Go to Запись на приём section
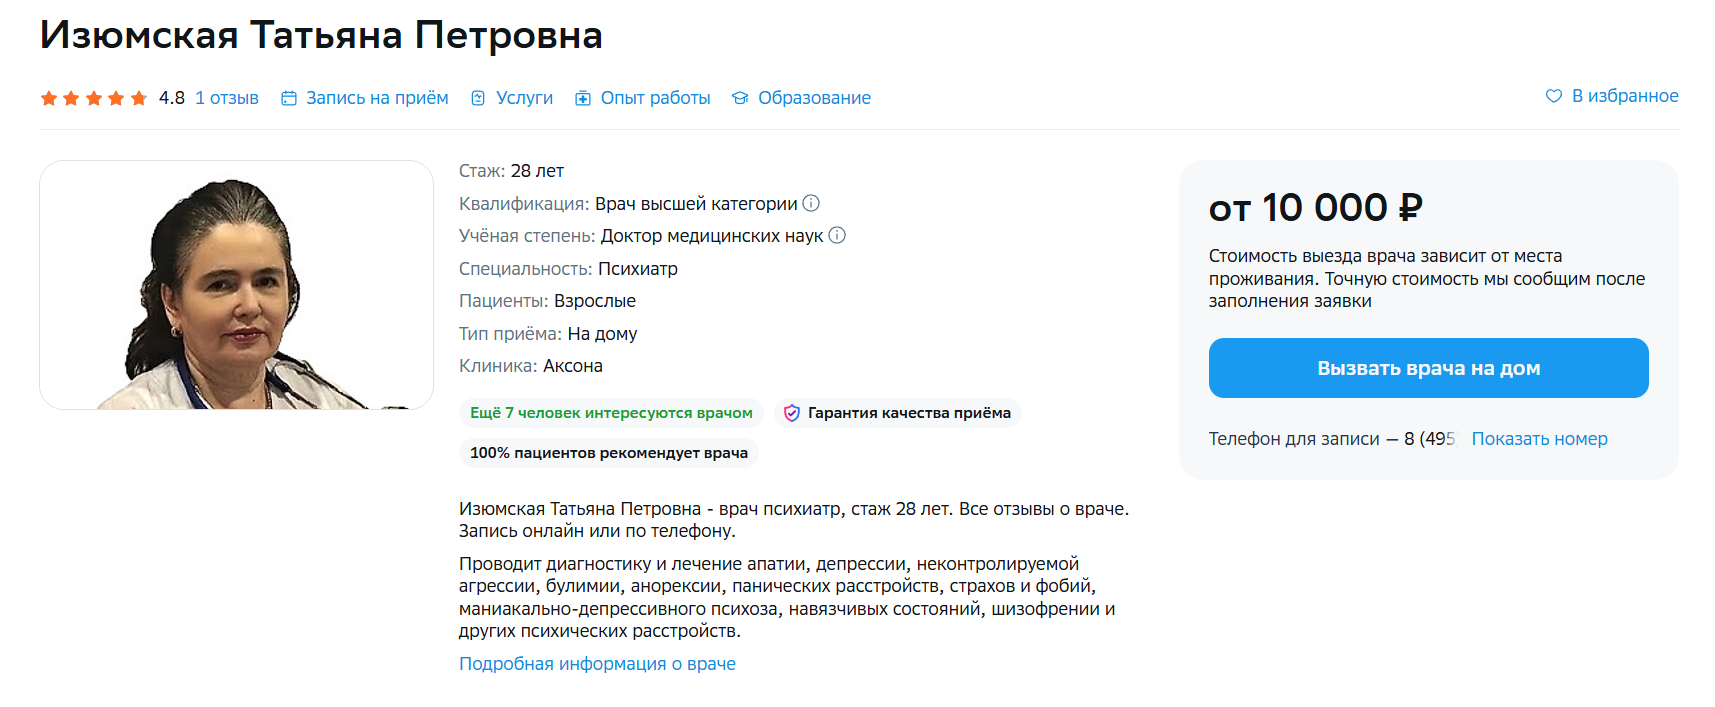Image resolution: width=1715 pixels, height=707 pixels. coord(377,98)
